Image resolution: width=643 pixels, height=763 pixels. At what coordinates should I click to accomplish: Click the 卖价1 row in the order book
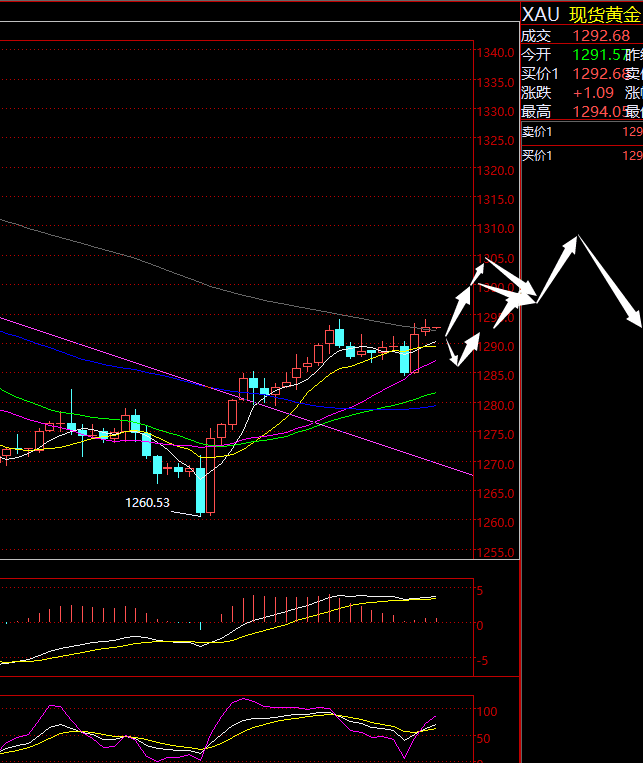(x=582, y=132)
